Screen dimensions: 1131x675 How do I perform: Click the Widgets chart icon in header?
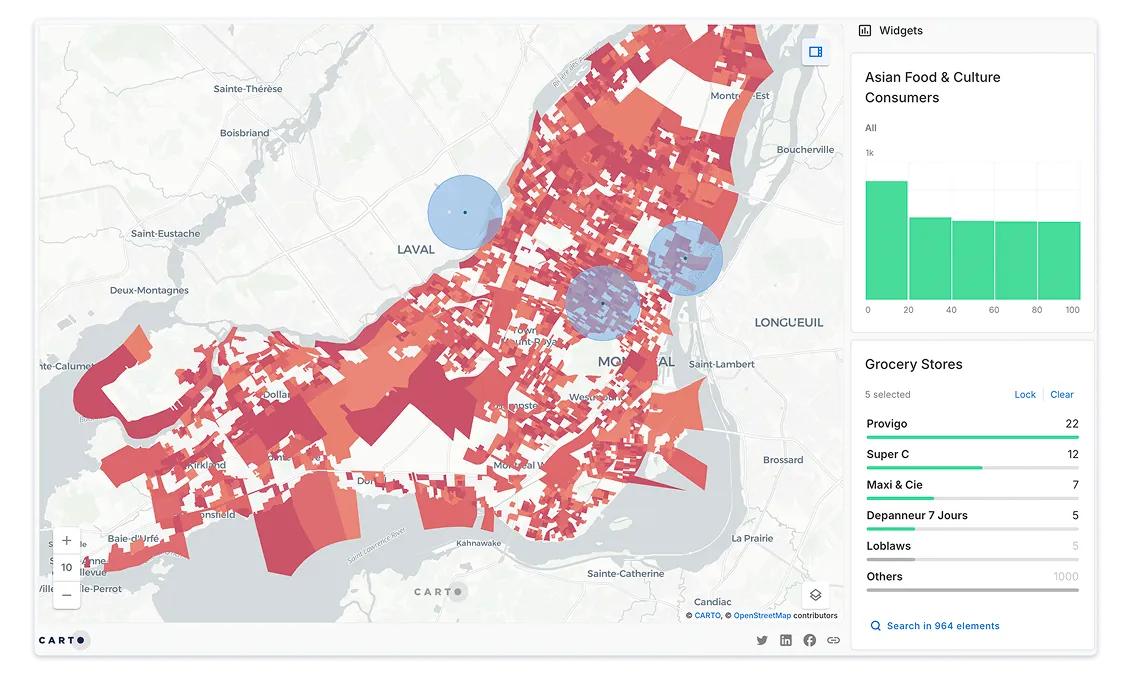pyautogui.click(x=865, y=31)
